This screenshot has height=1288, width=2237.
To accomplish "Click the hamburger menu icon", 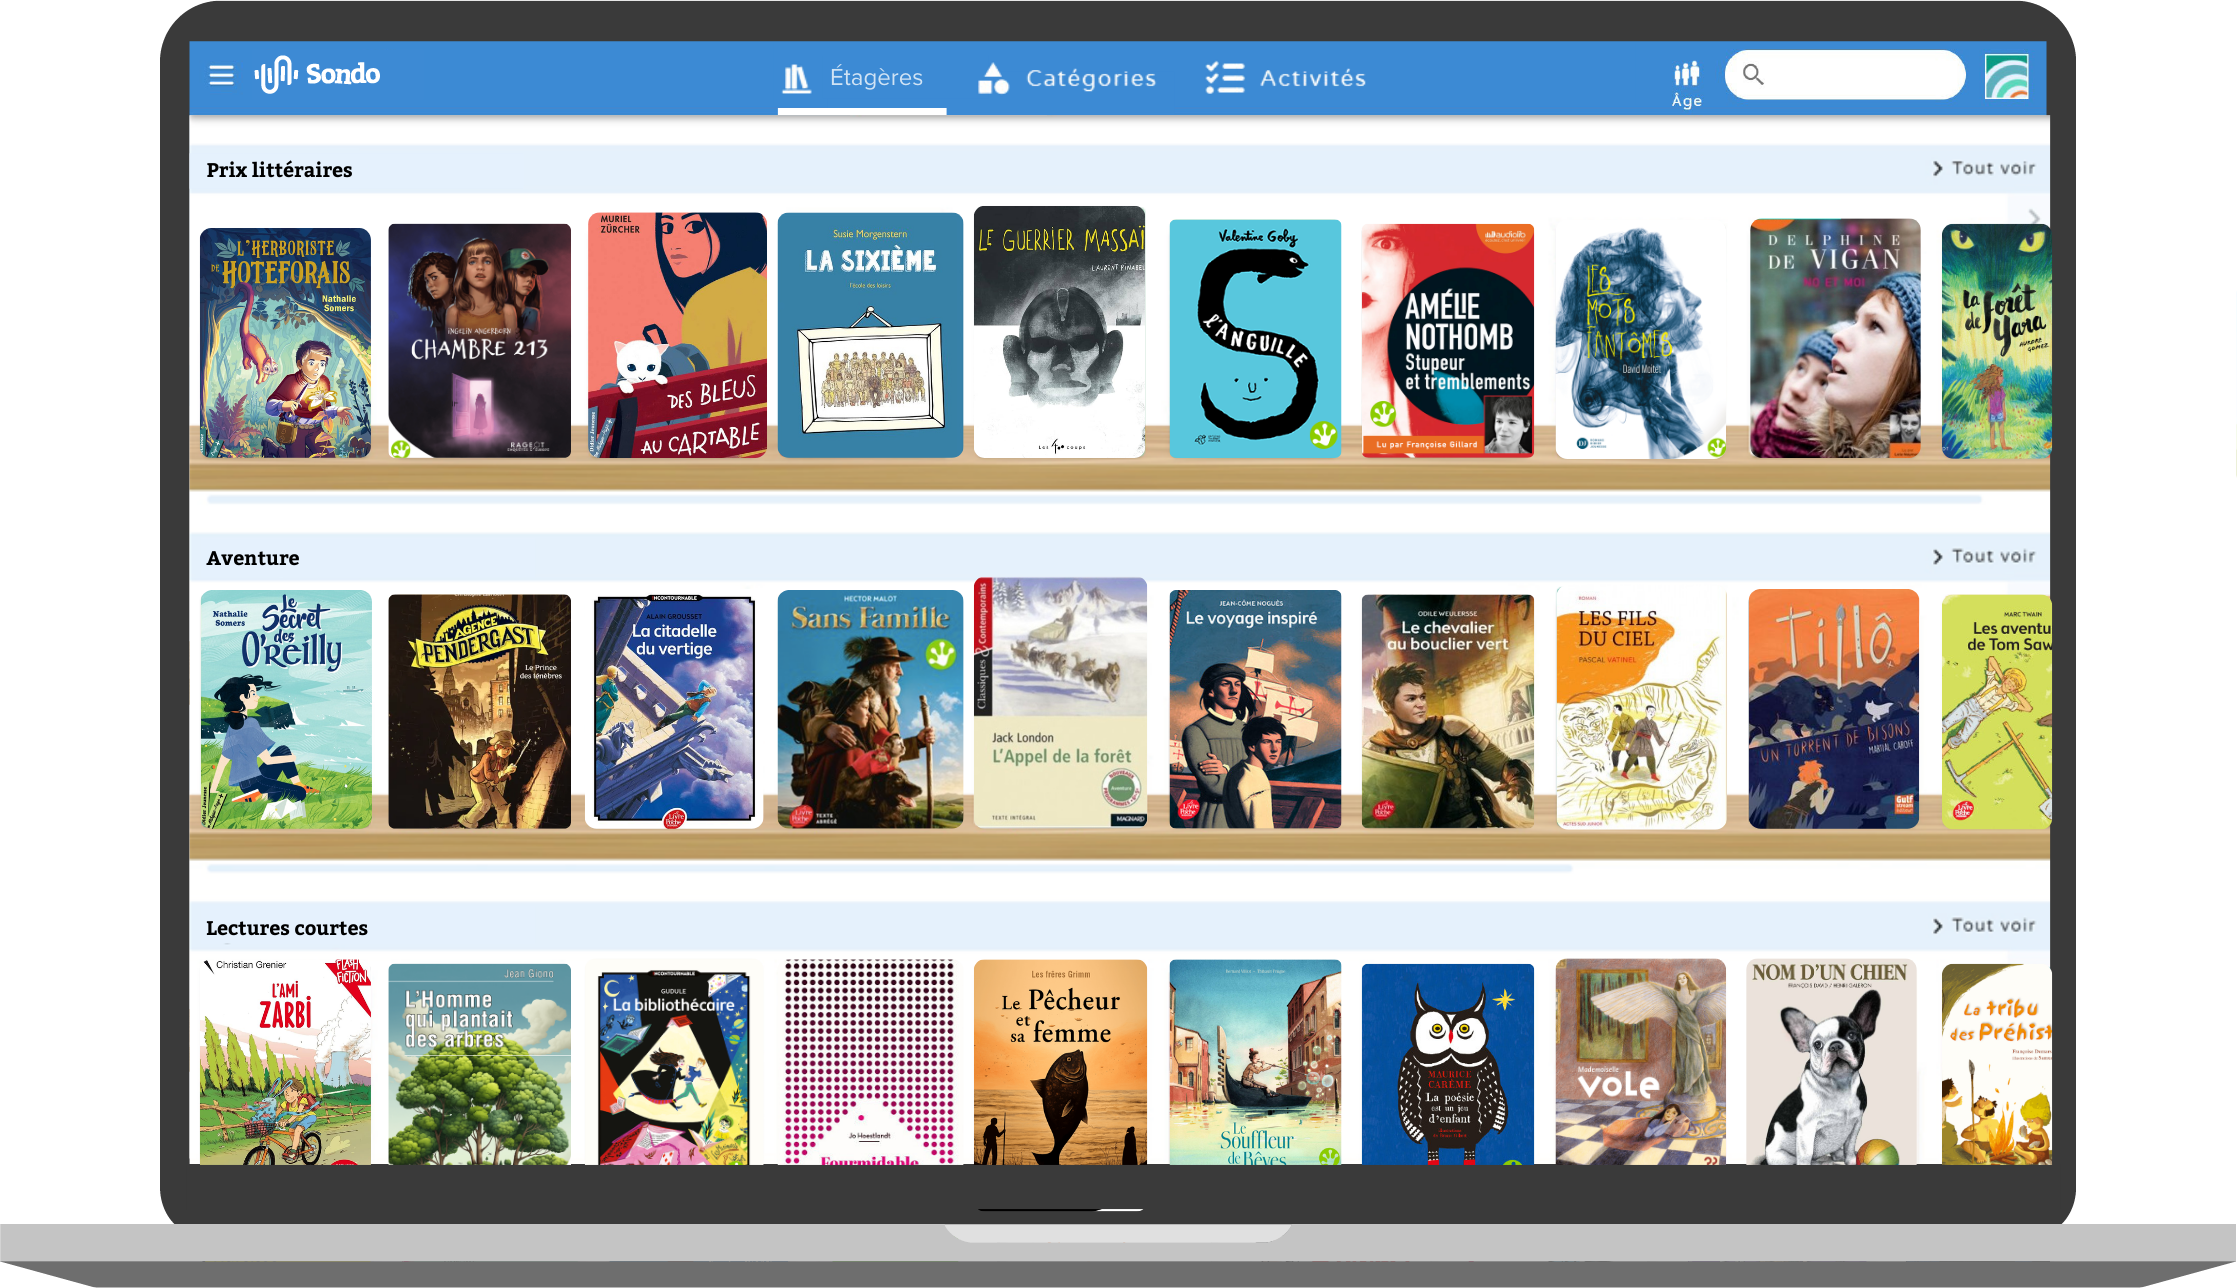I will tap(221, 75).
